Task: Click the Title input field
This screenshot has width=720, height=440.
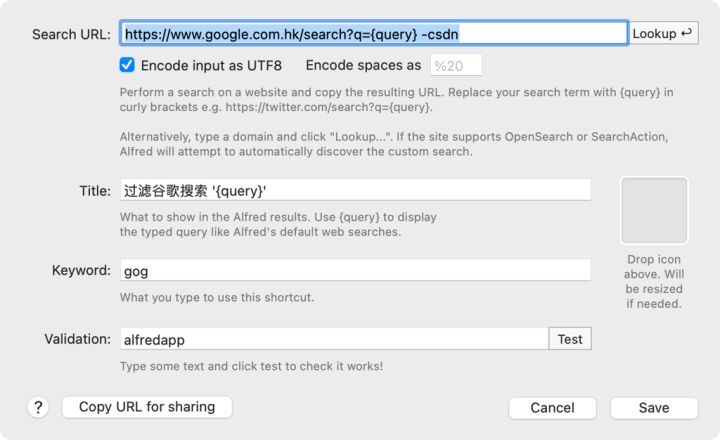Action: (355, 190)
